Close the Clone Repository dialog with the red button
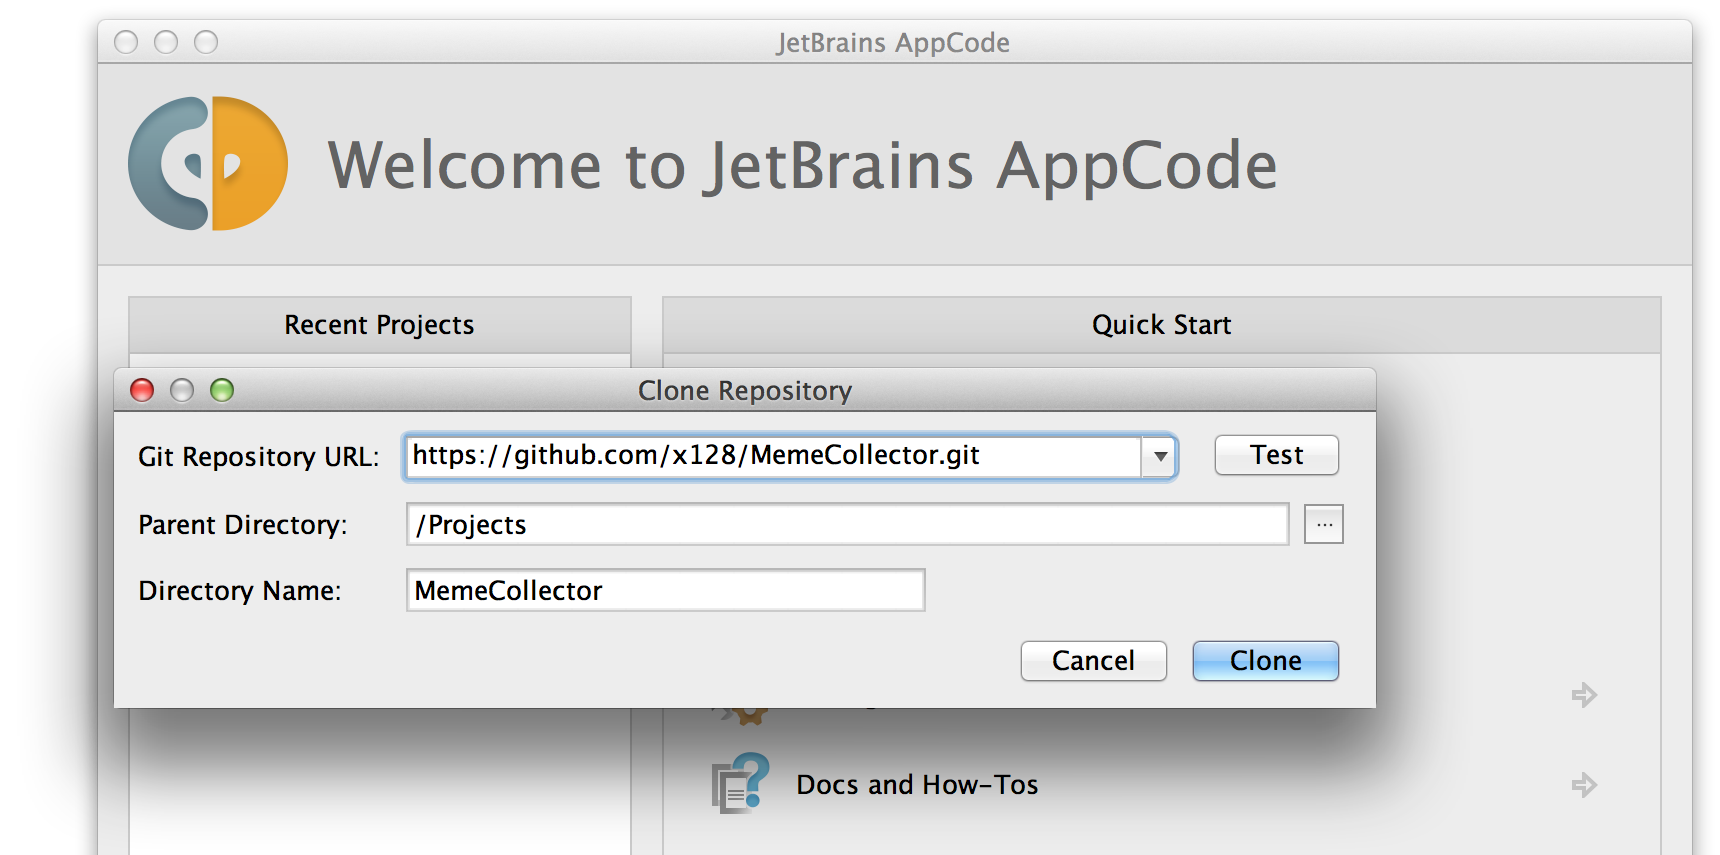This screenshot has height=855, width=1720. pyautogui.click(x=142, y=390)
